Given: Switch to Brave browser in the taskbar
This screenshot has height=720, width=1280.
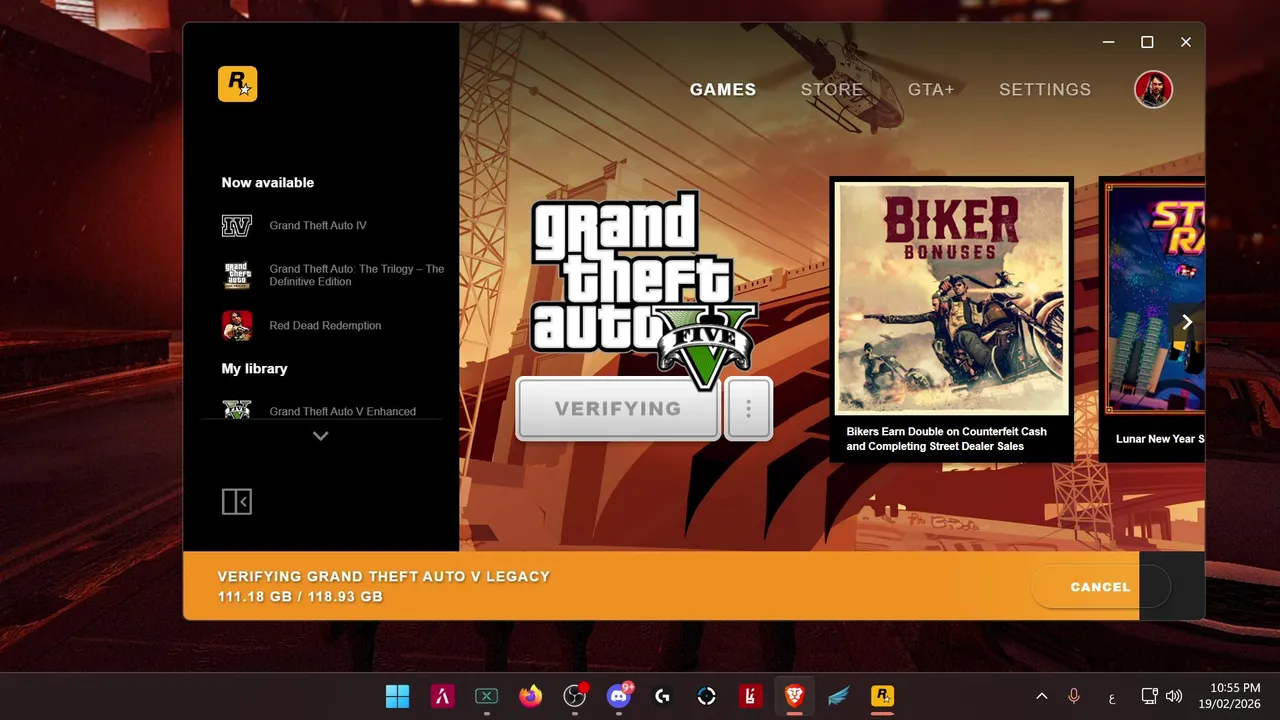Looking at the screenshot, I should click(x=794, y=696).
